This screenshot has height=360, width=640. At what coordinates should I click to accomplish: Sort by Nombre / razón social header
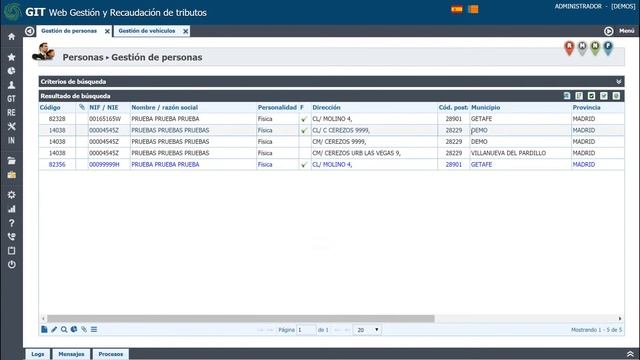[164, 107]
